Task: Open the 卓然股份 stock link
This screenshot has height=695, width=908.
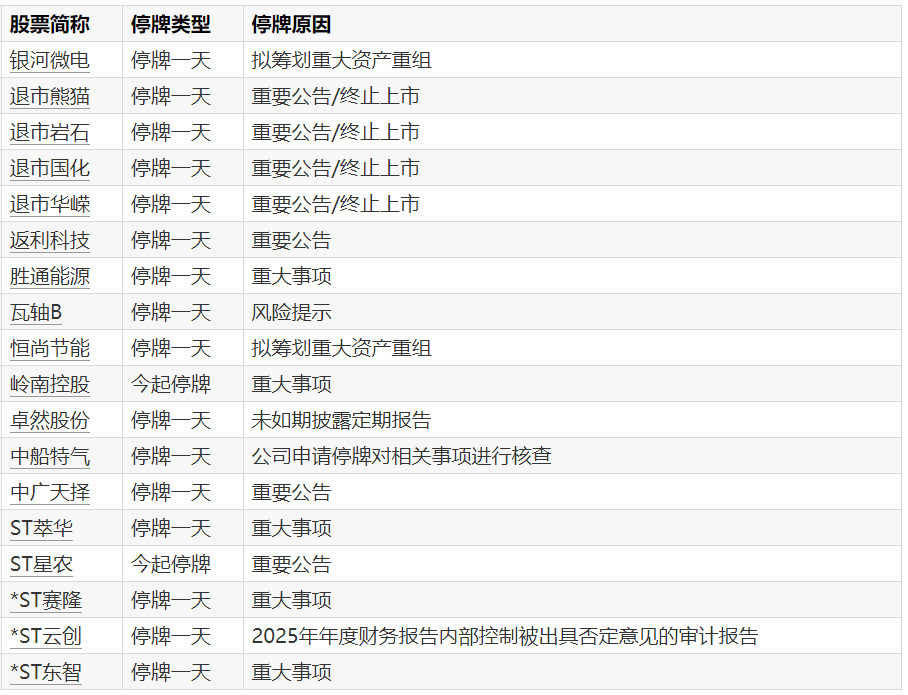Action: point(50,420)
